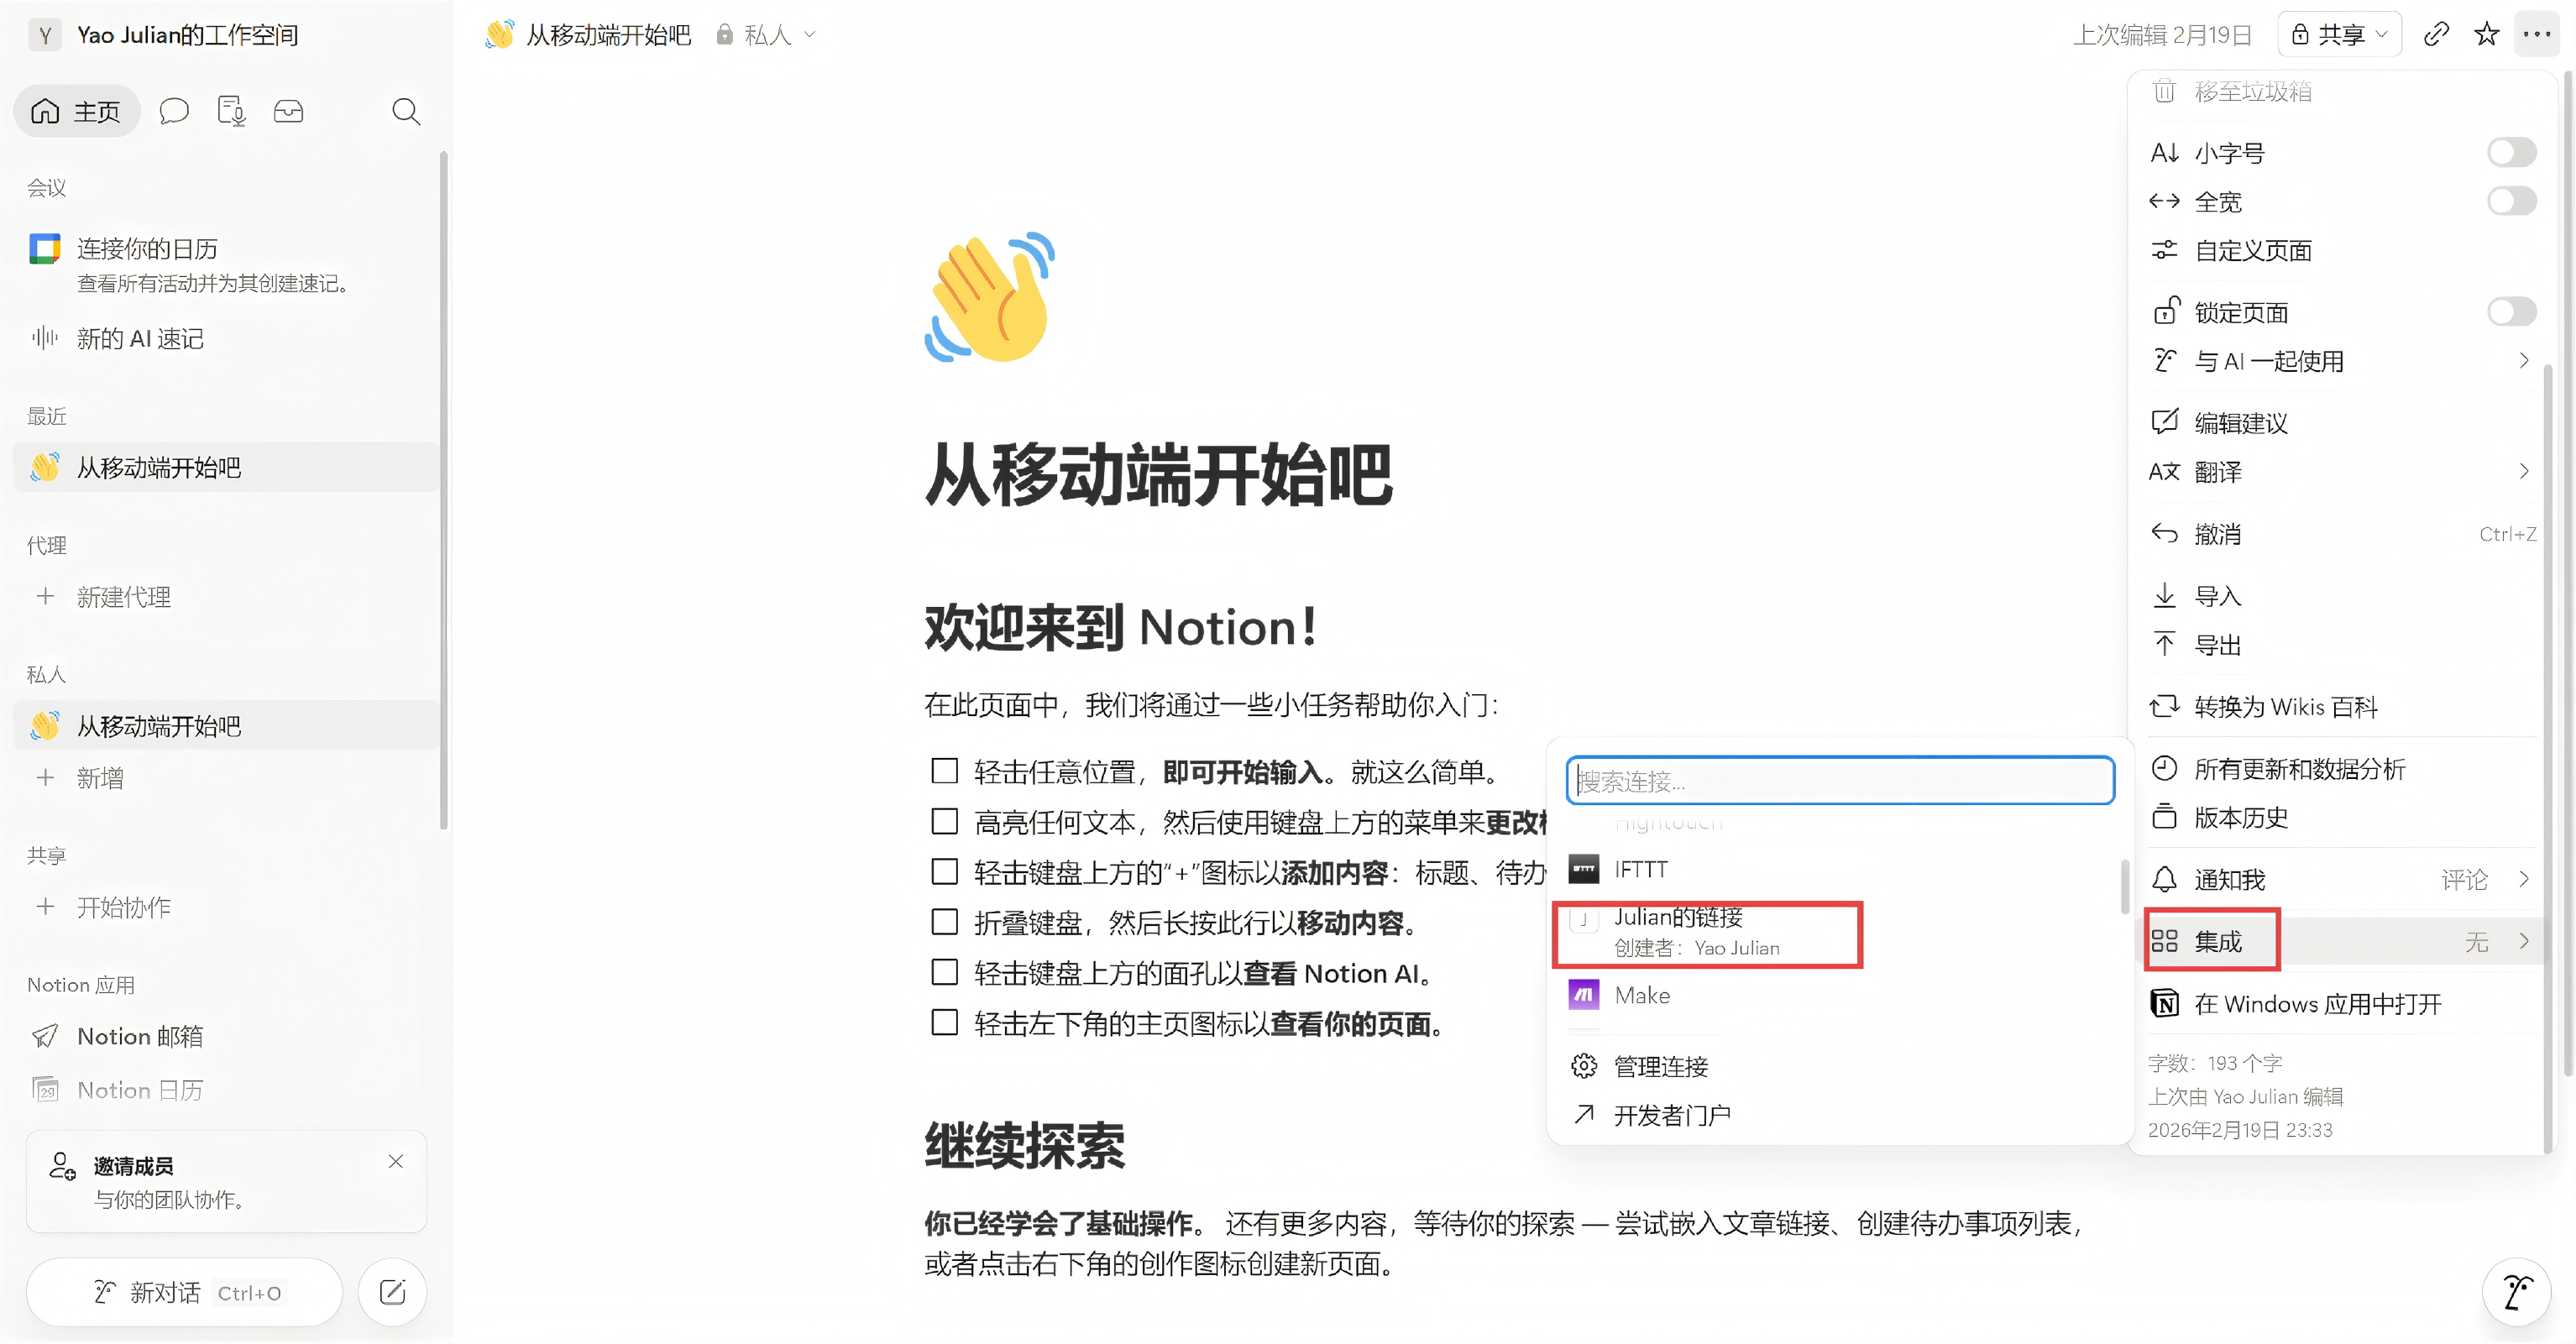
Task: Click the left sidebar scrollbar
Action: pyautogui.click(x=443, y=490)
